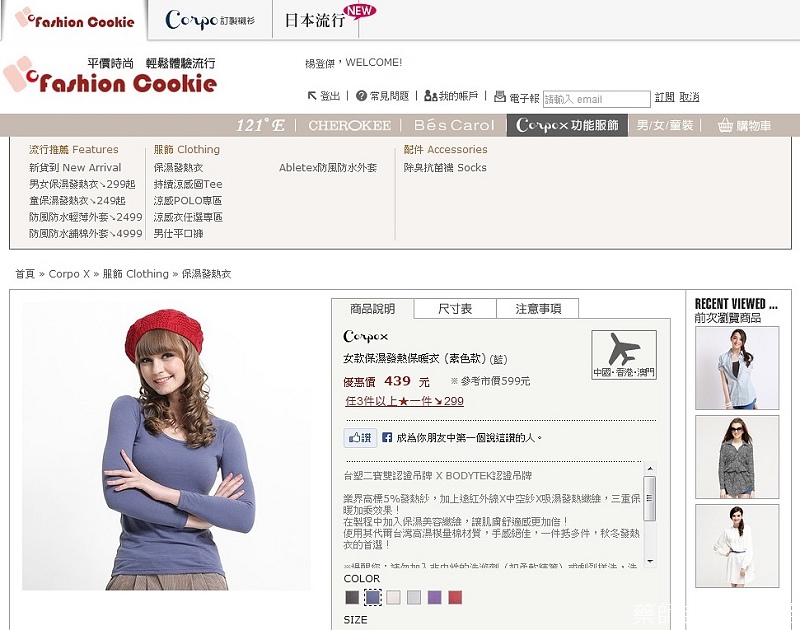Open 防風防水舖棉外套 4999 link
The width and height of the screenshot is (800, 630).
point(85,233)
